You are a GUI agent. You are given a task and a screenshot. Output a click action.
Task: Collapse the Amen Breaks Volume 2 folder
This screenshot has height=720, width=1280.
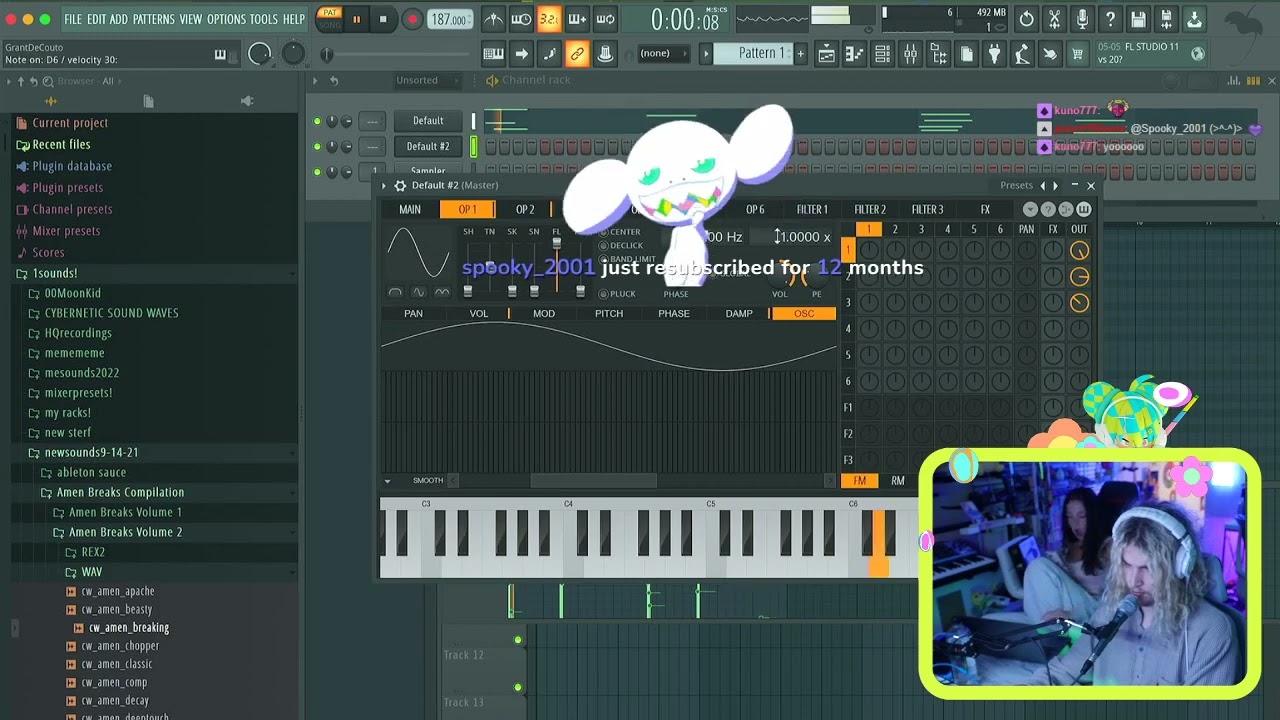[x=125, y=532]
